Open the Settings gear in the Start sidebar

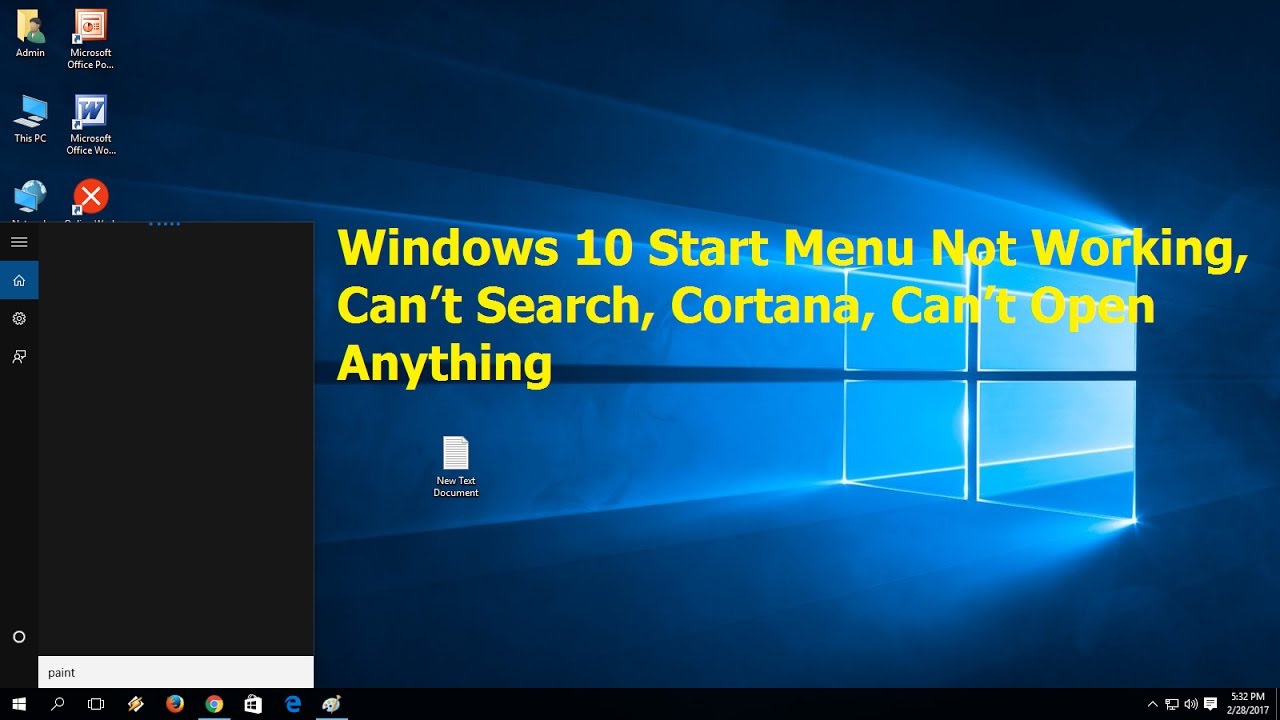click(19, 318)
